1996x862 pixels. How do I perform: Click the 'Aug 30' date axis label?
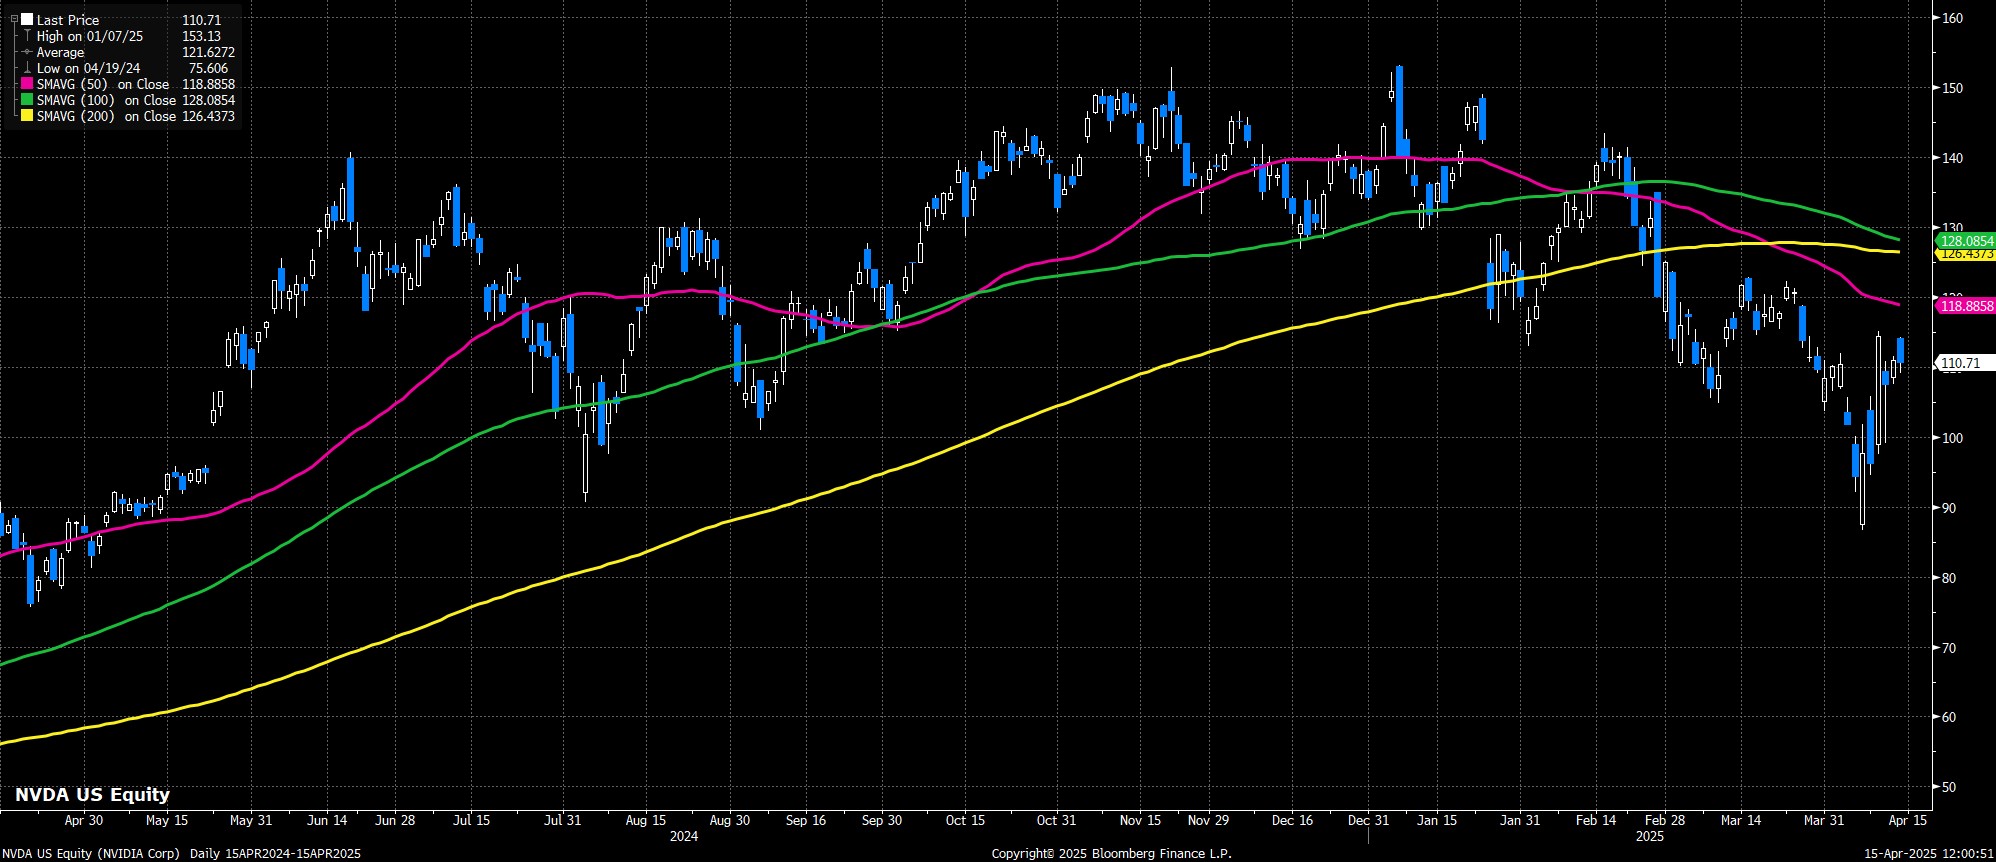tap(729, 820)
